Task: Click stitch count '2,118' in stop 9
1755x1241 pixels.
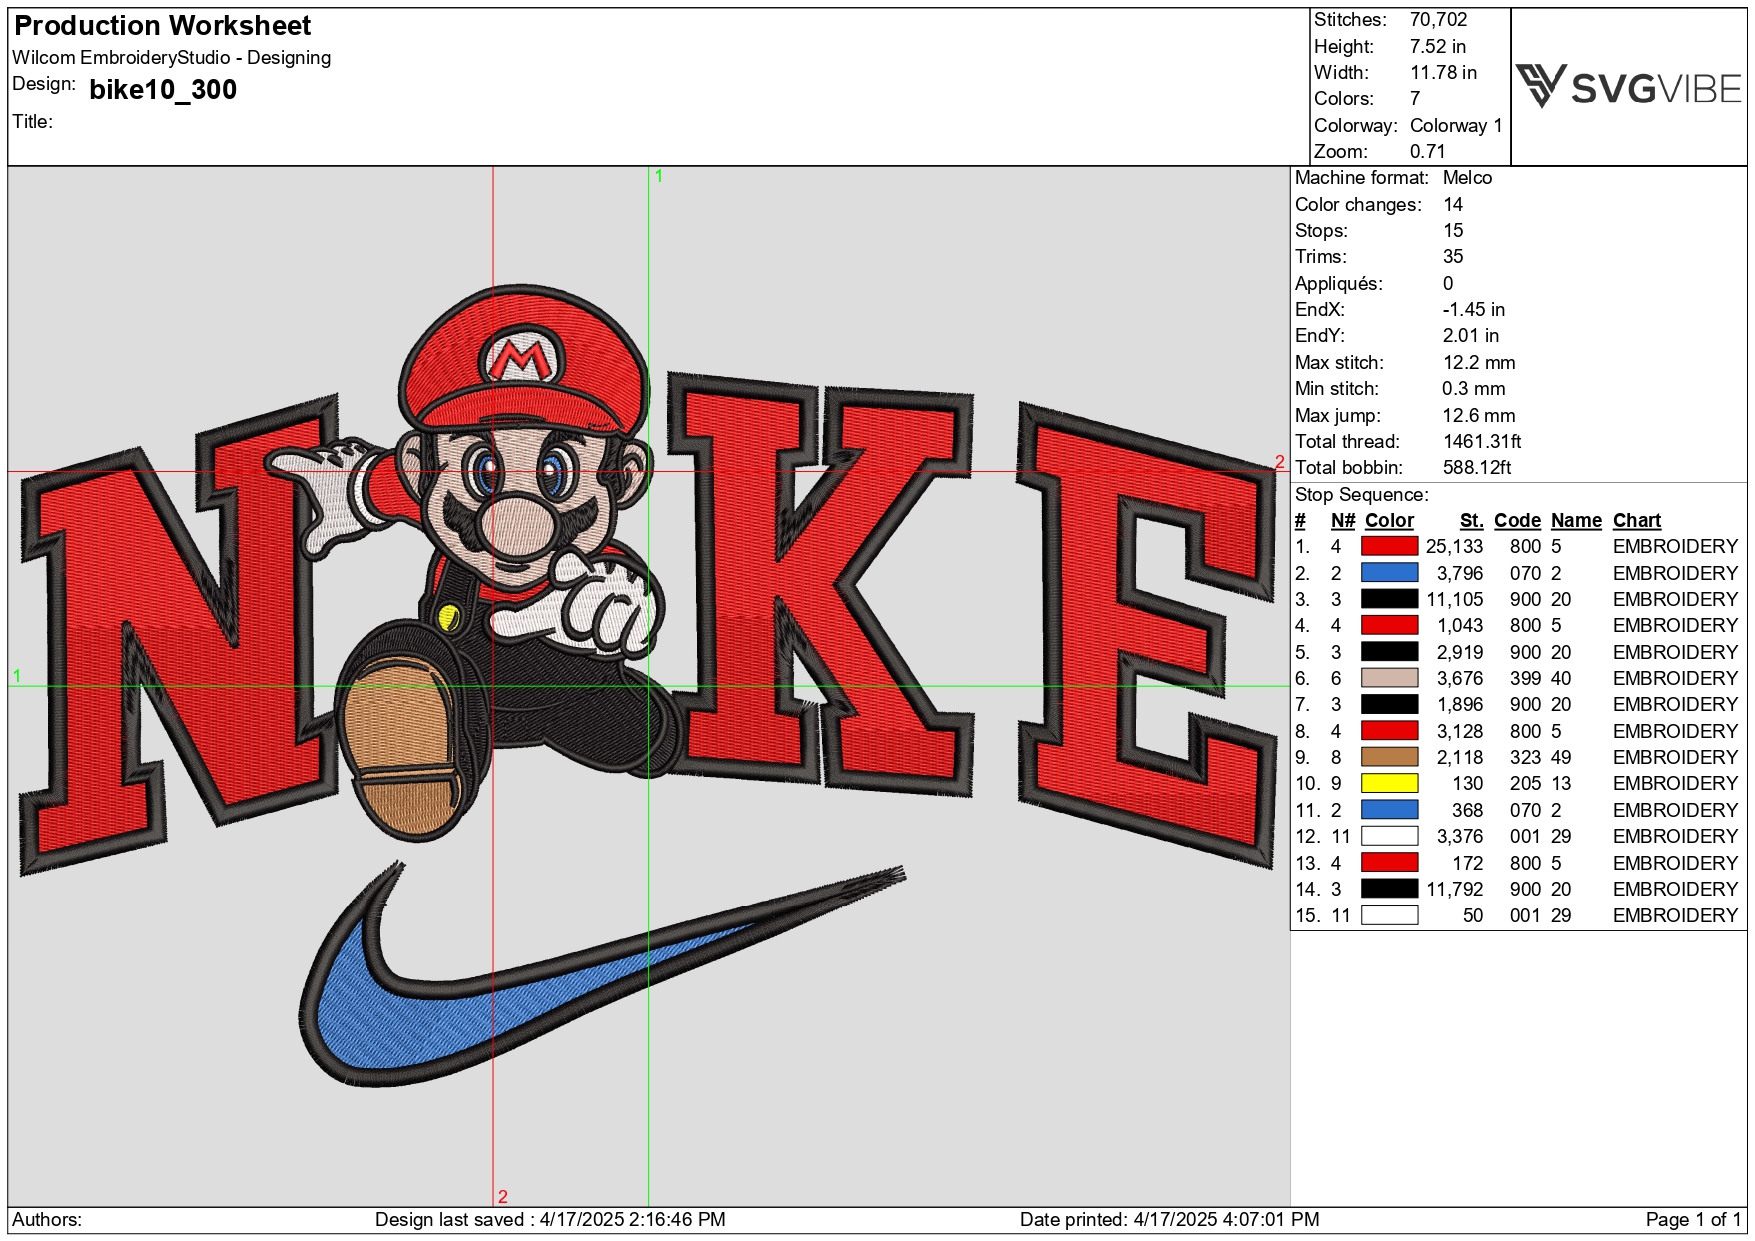Action: (x=1460, y=757)
